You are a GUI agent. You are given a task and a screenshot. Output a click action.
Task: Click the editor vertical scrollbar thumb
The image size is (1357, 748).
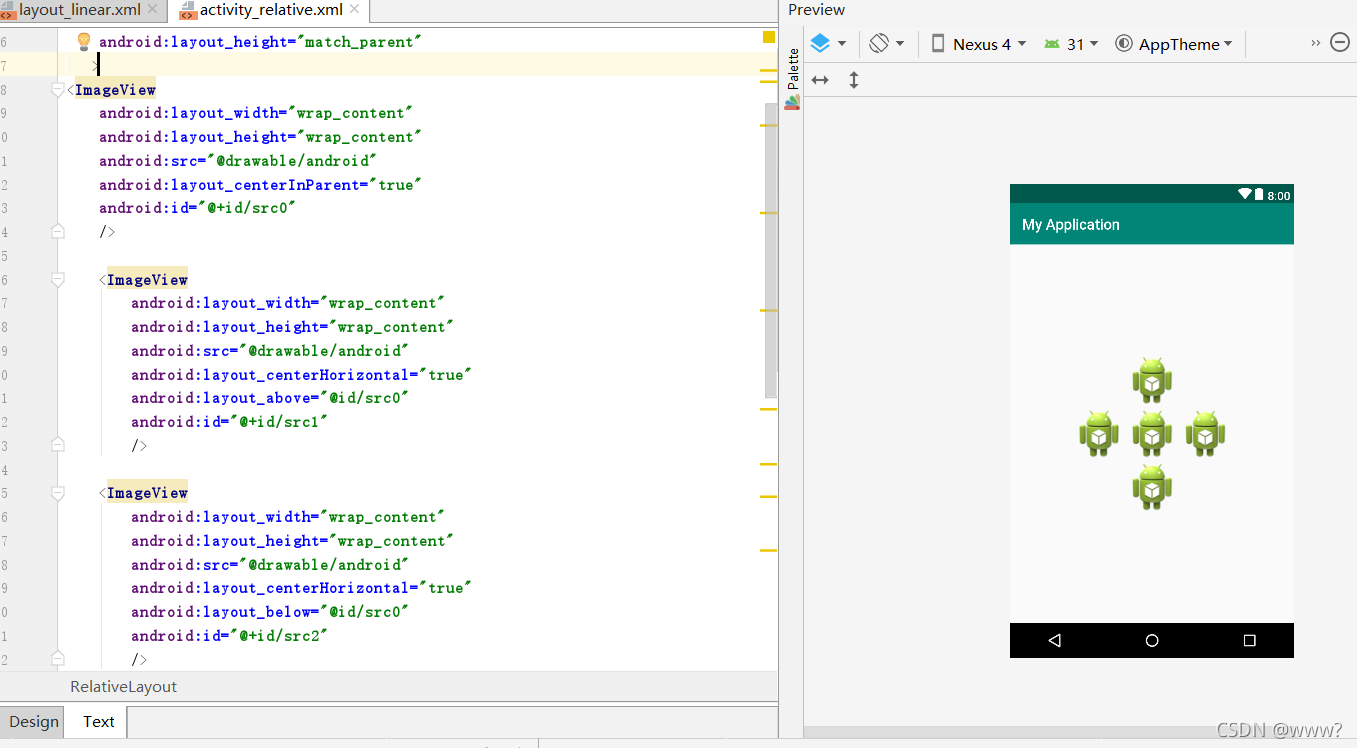tap(771, 250)
